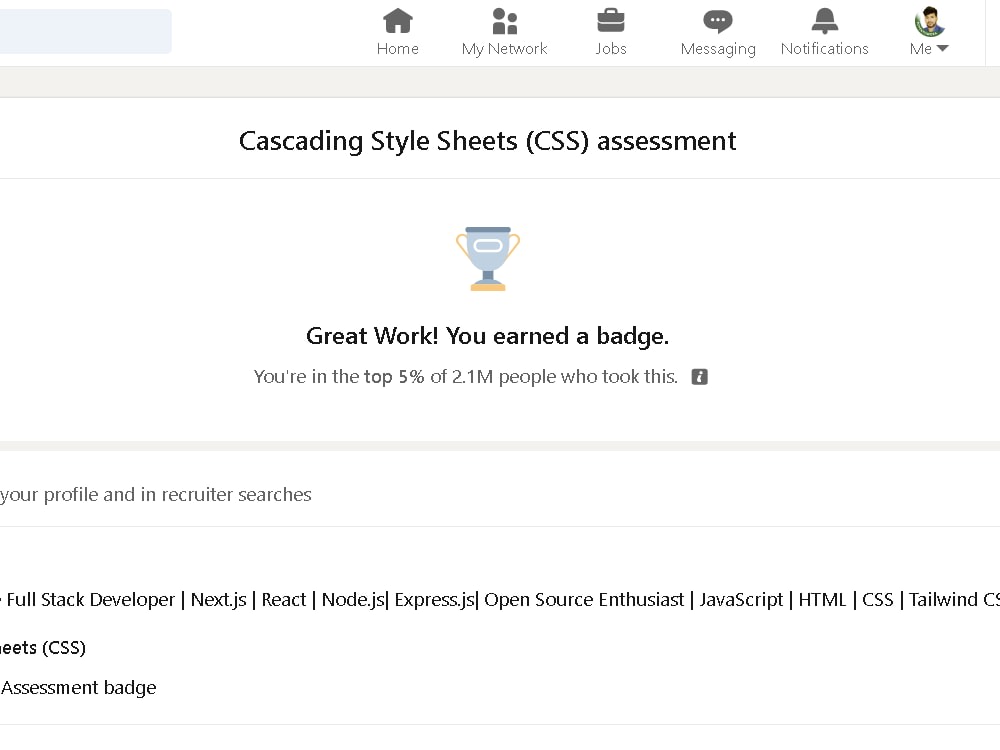
Task: View the earned CSS assessment badge graphic
Action: (487, 258)
